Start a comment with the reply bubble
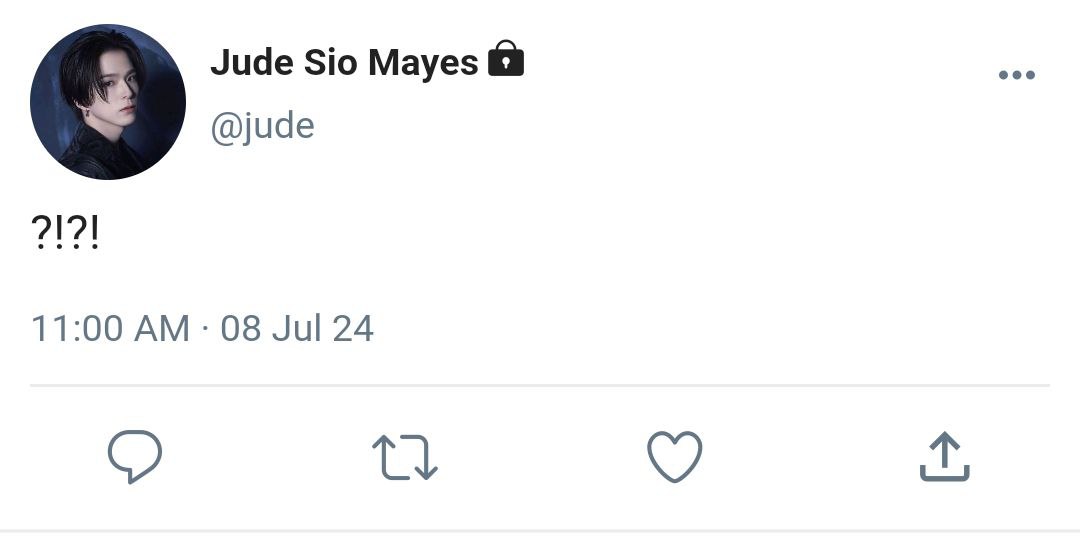The image size is (1080, 549). (x=135, y=456)
